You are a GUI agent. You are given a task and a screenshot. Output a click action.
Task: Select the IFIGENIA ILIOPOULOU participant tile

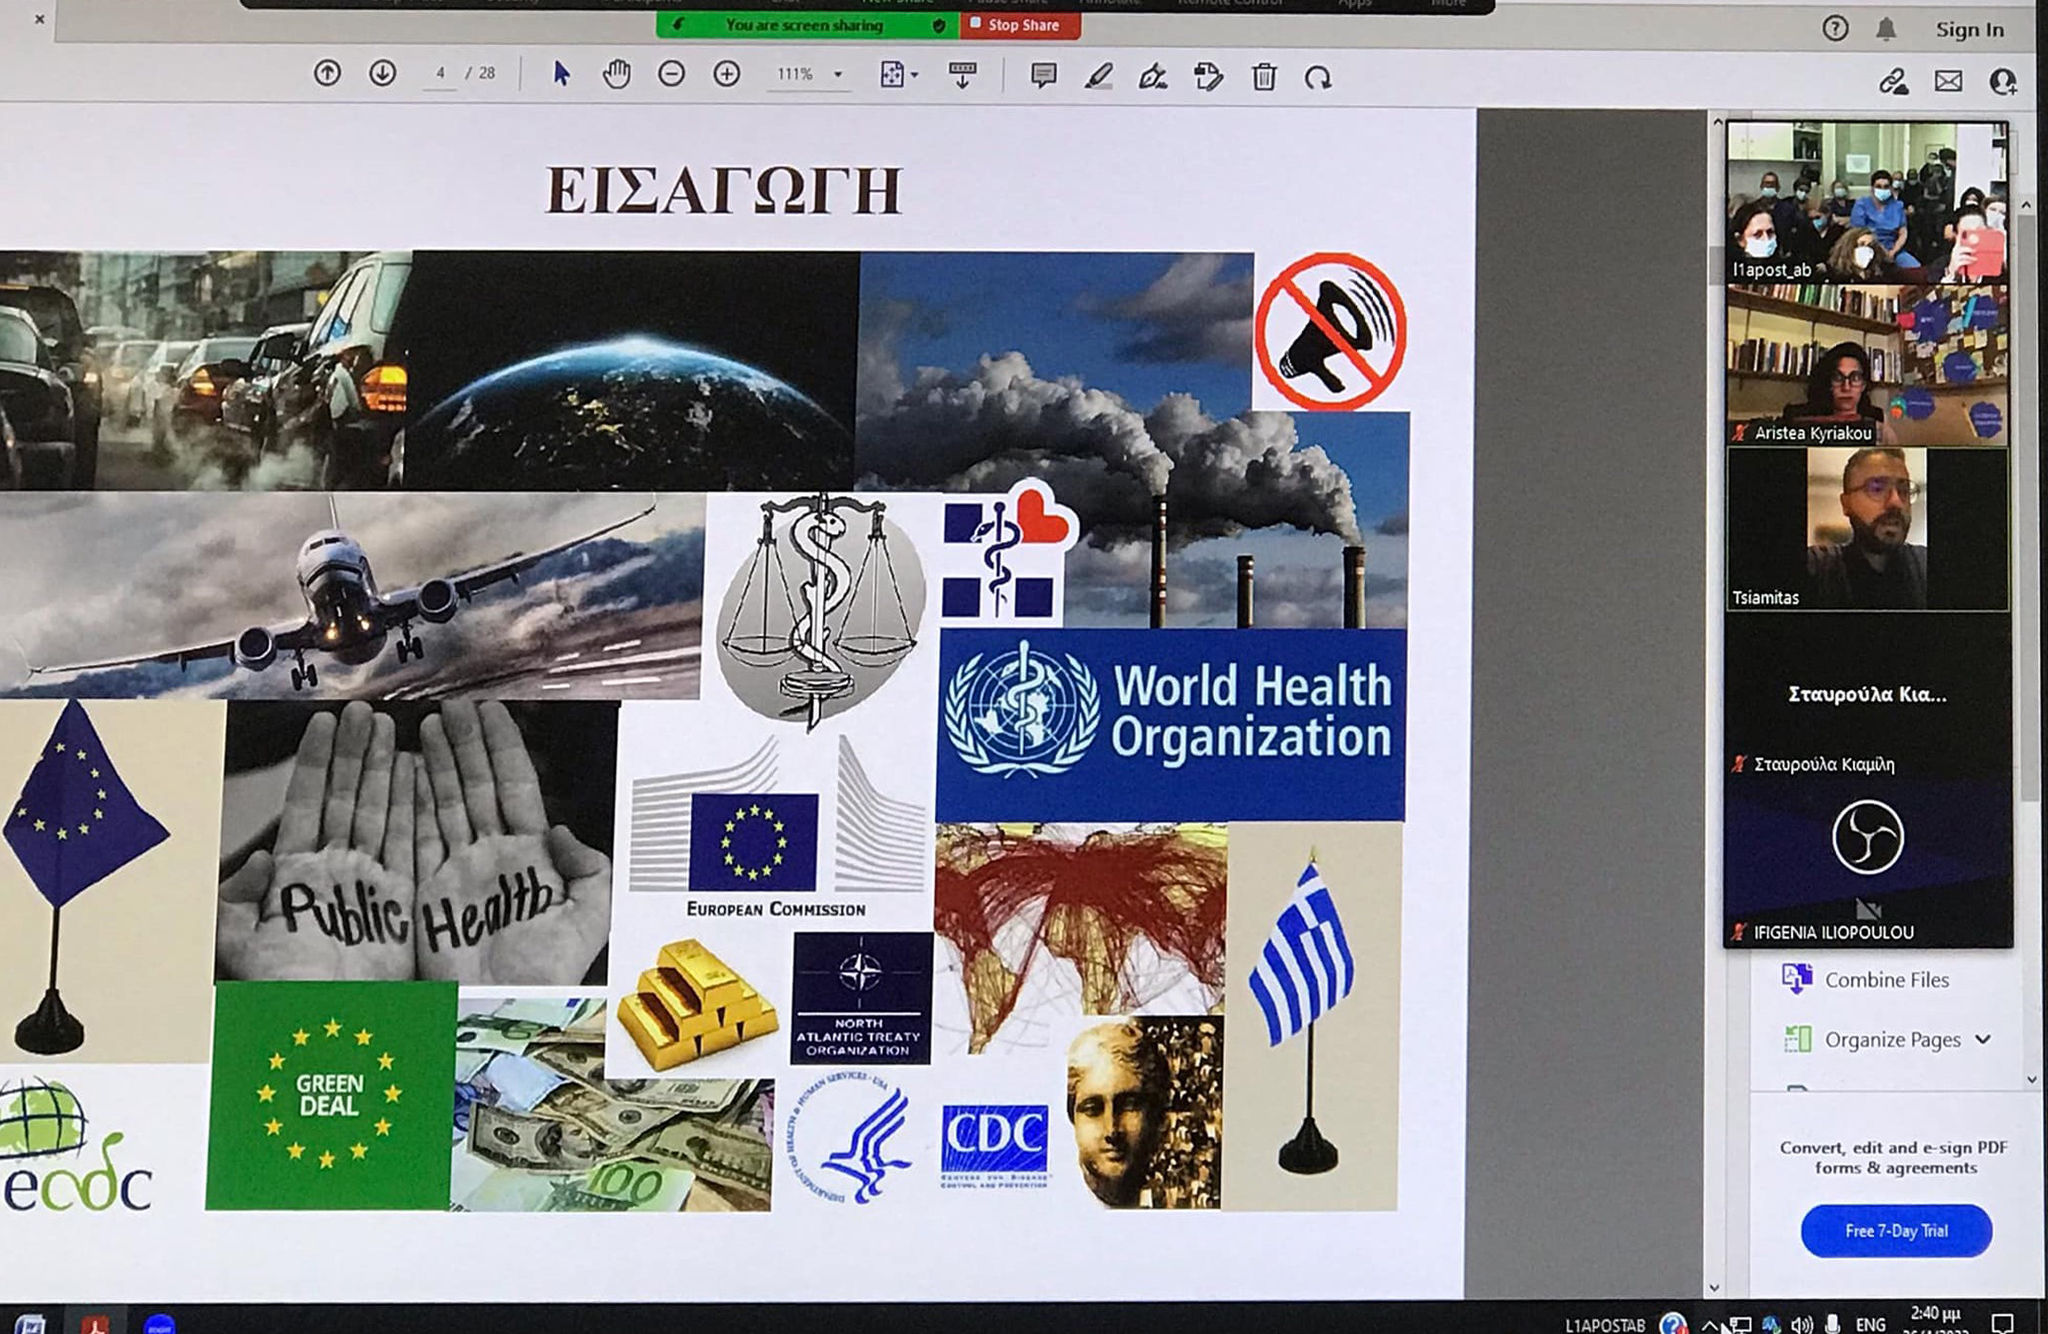pos(1867,863)
